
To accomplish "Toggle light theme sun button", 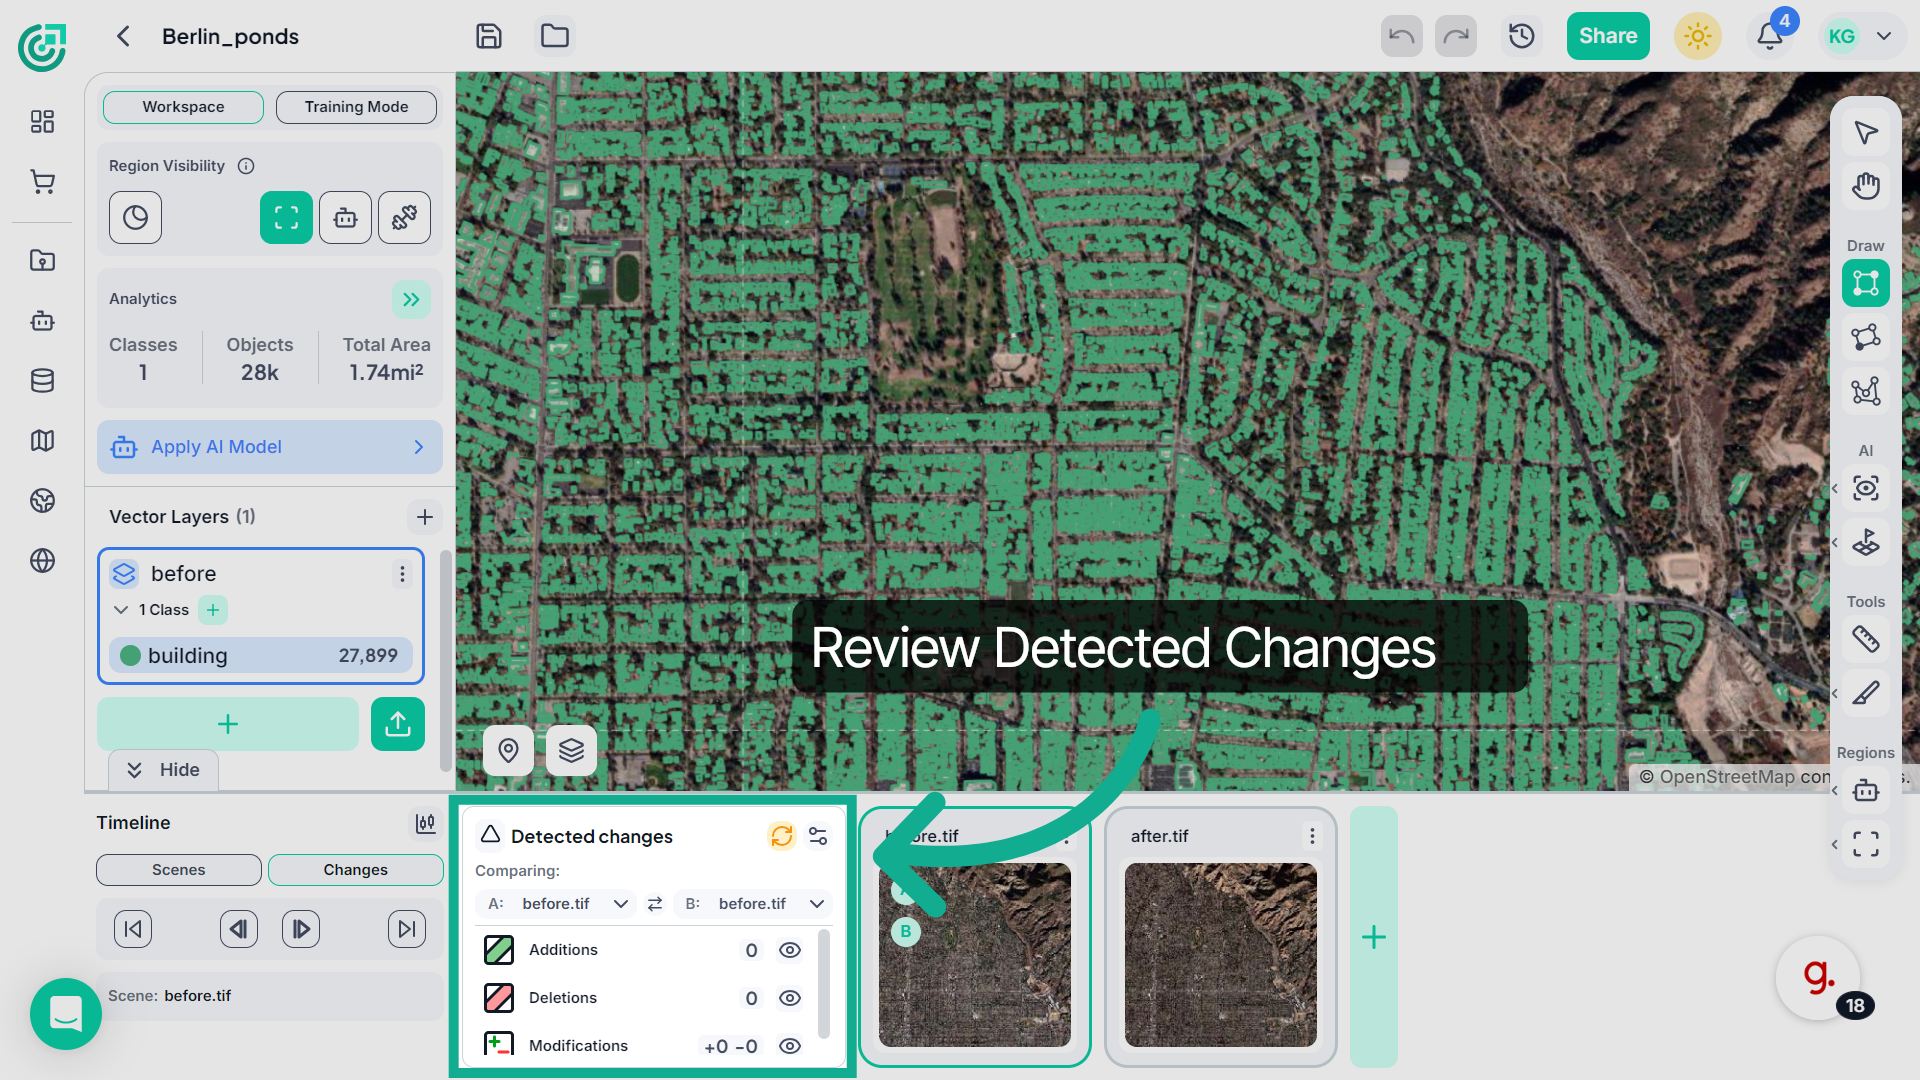I will coord(1697,36).
